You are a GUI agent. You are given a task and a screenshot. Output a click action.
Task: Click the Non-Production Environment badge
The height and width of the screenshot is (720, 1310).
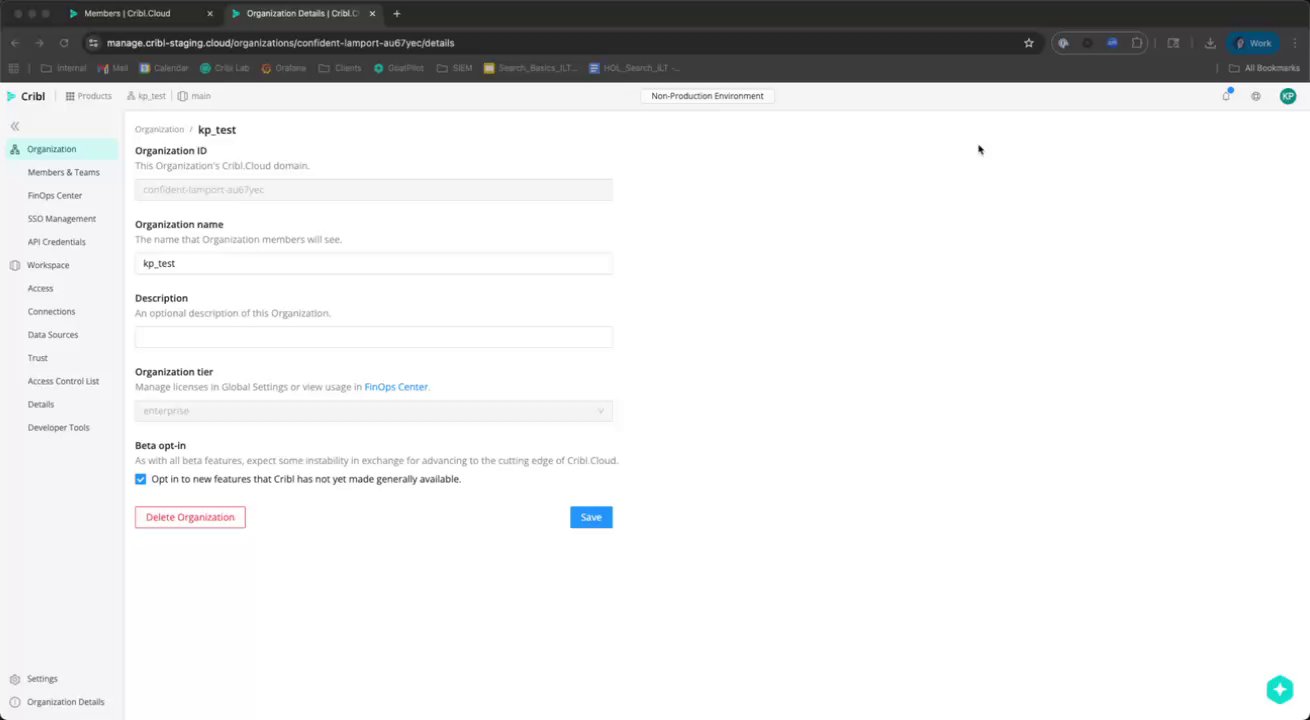tap(707, 96)
